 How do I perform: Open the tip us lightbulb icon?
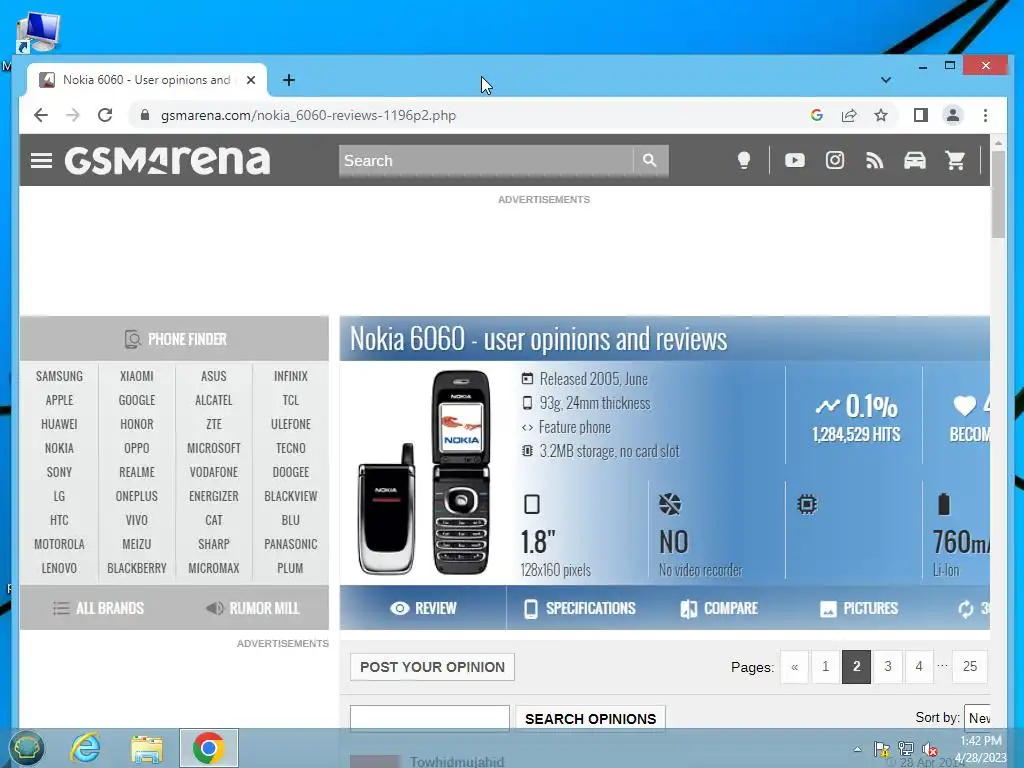click(744, 161)
